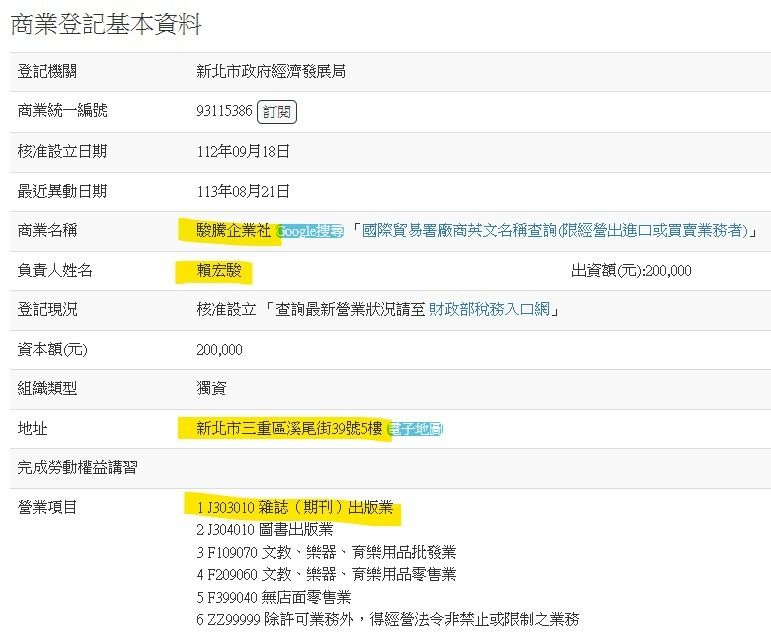Follow the 財政部稅務入口網 link
The width and height of the screenshot is (771, 640).
(489, 309)
